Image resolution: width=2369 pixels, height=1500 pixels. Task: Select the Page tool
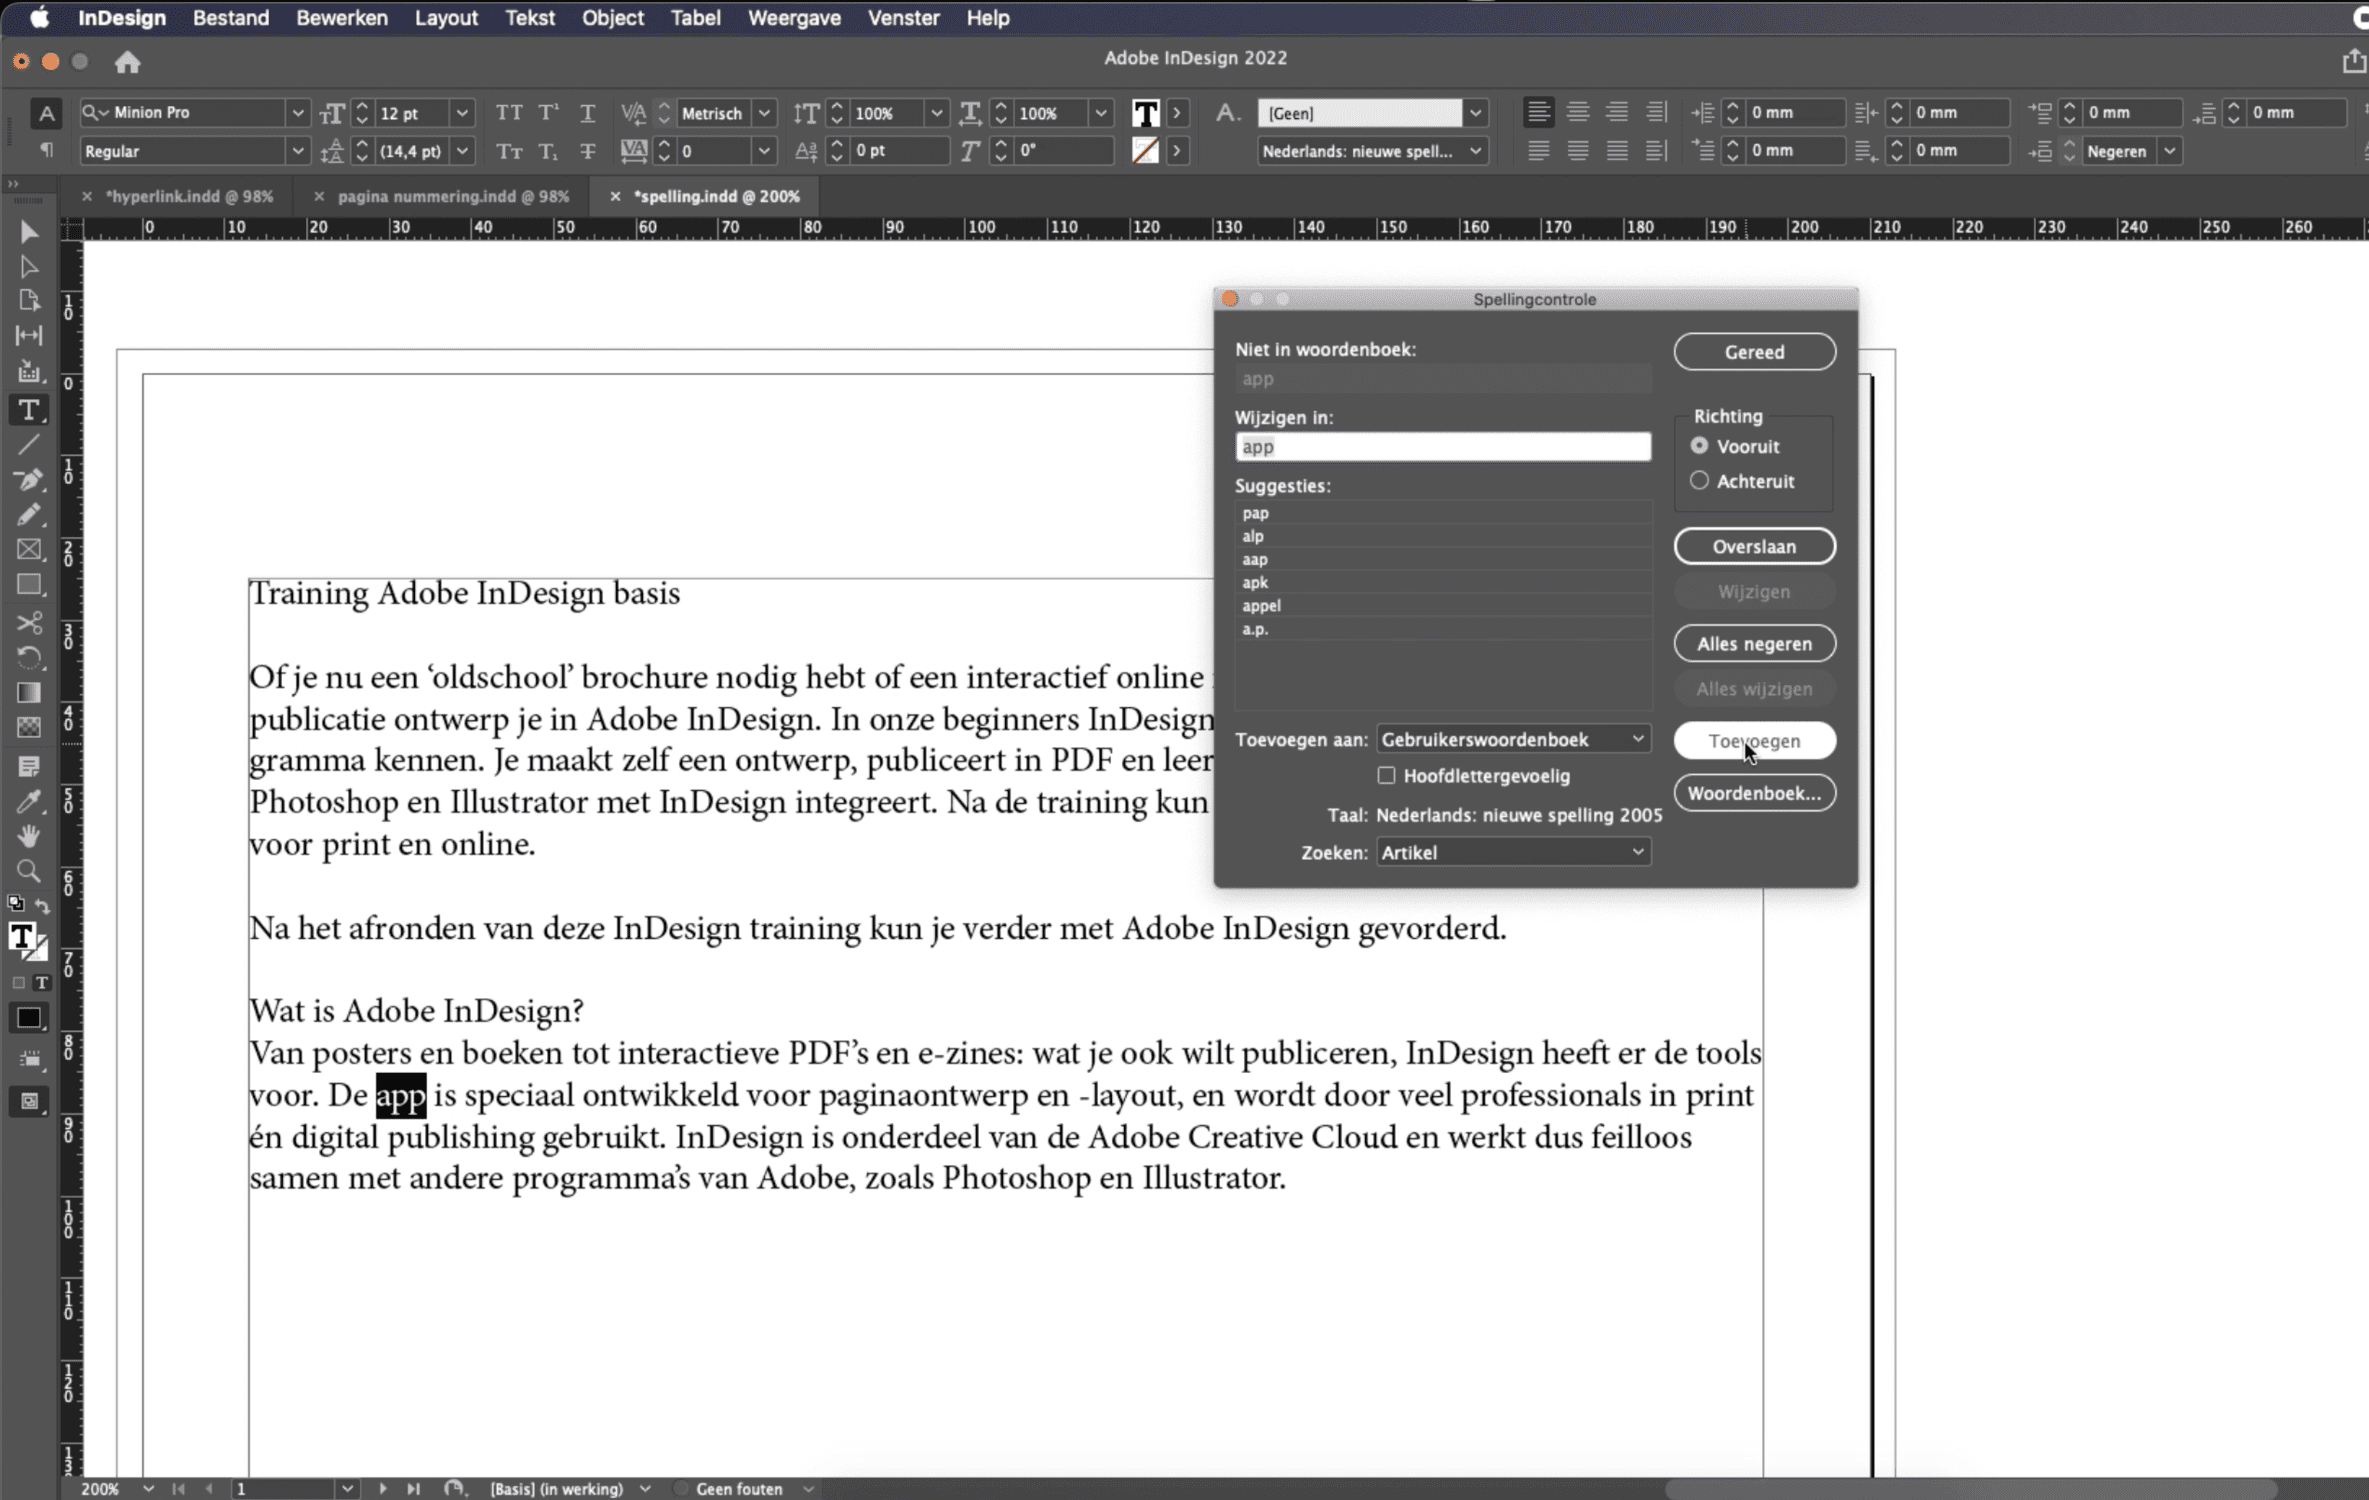tap(29, 301)
